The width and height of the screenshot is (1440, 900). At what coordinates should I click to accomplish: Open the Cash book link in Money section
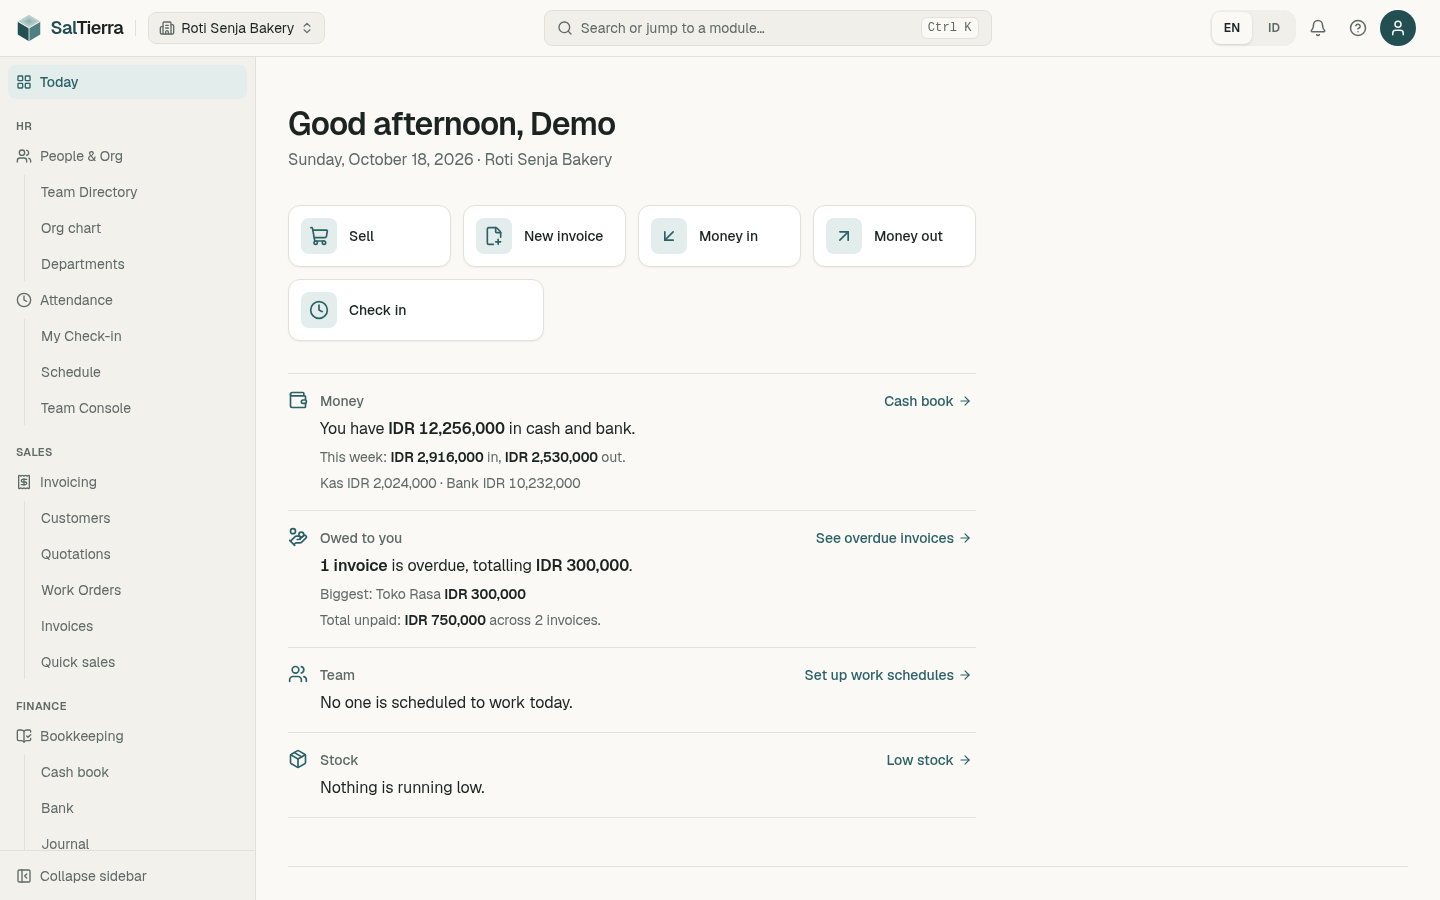[x=928, y=401]
